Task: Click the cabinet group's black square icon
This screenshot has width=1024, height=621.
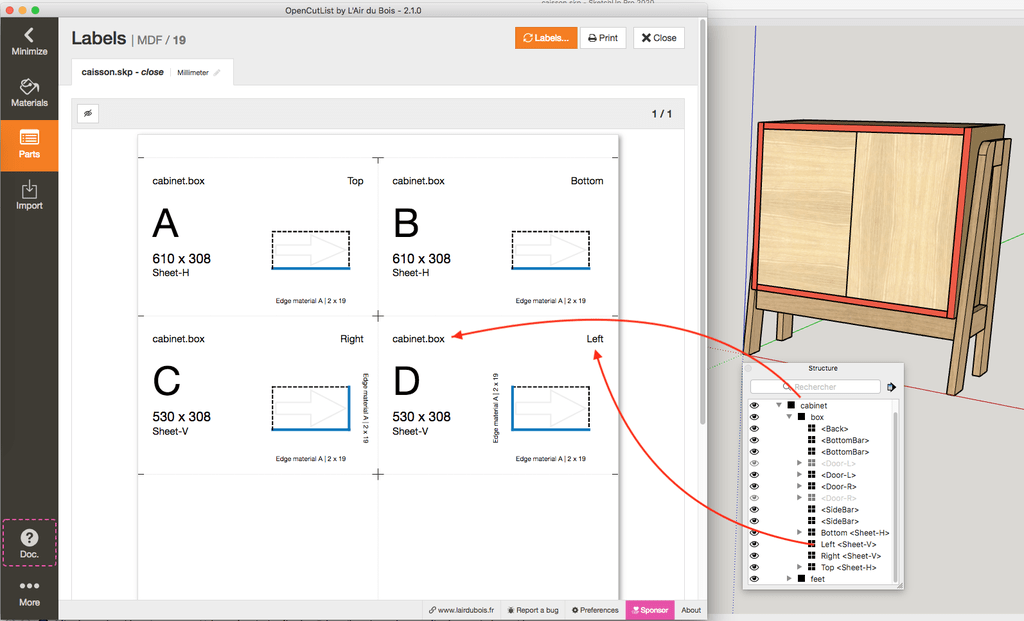Action: (x=791, y=406)
